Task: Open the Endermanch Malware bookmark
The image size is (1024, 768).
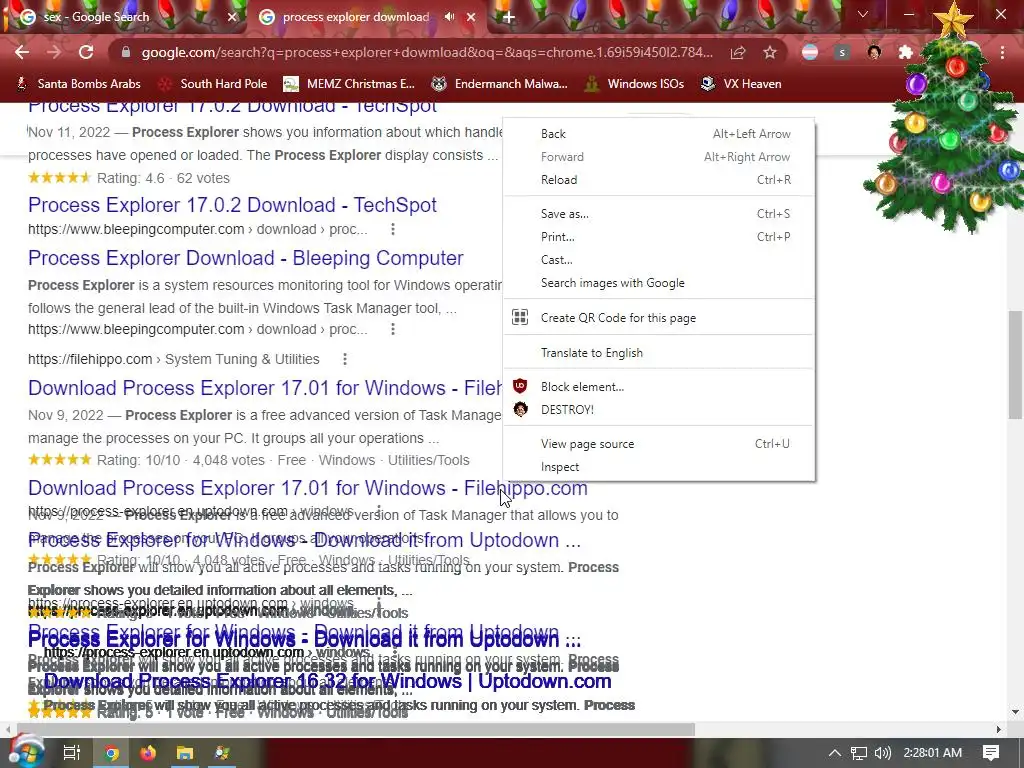Action: click(x=500, y=84)
